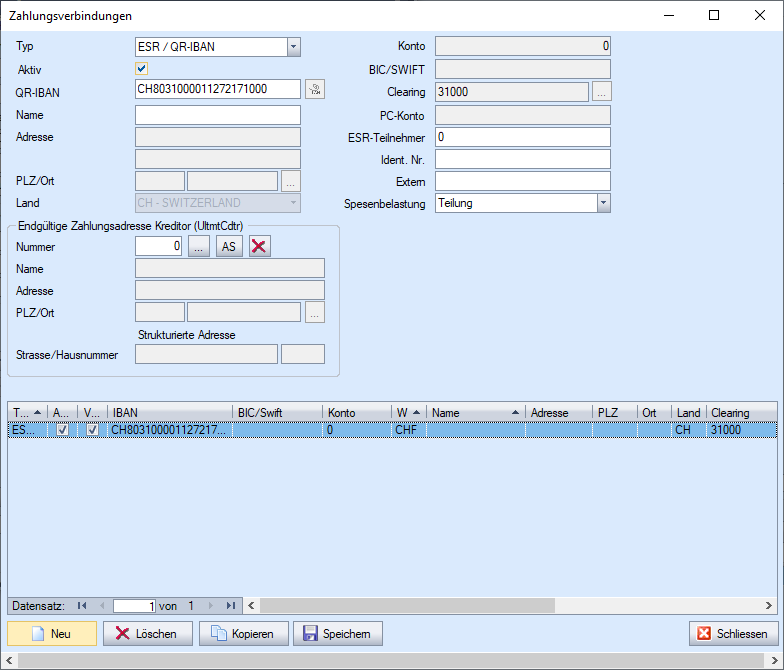This screenshot has height=670, width=784.
Task: Go to the previous record arrow
Action: [101, 605]
